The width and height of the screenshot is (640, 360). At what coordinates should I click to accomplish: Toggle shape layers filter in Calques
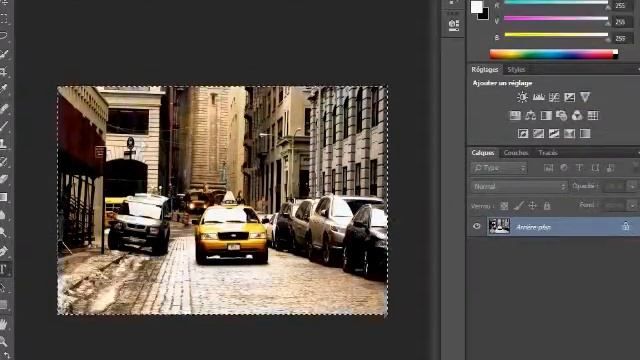click(x=595, y=168)
